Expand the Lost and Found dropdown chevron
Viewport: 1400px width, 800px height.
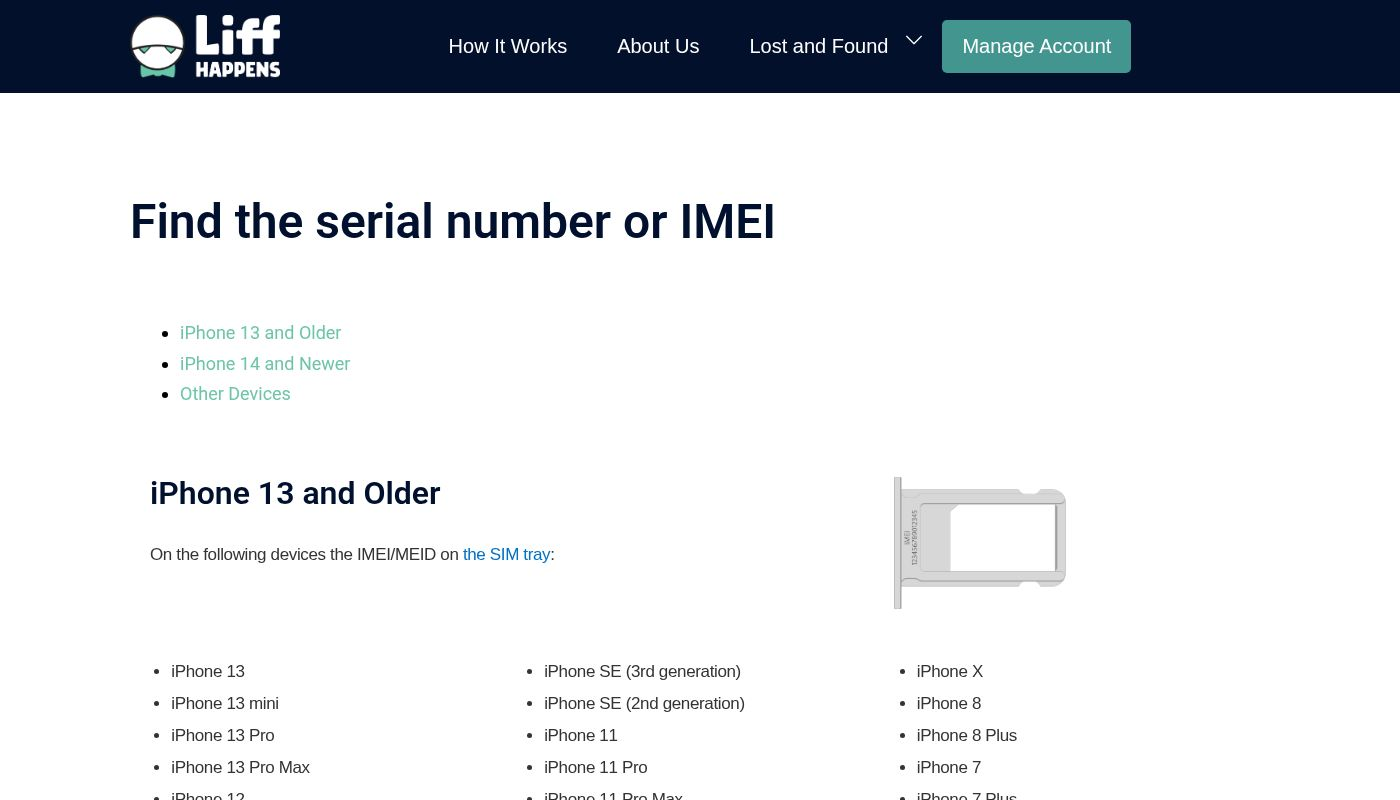[x=914, y=40]
